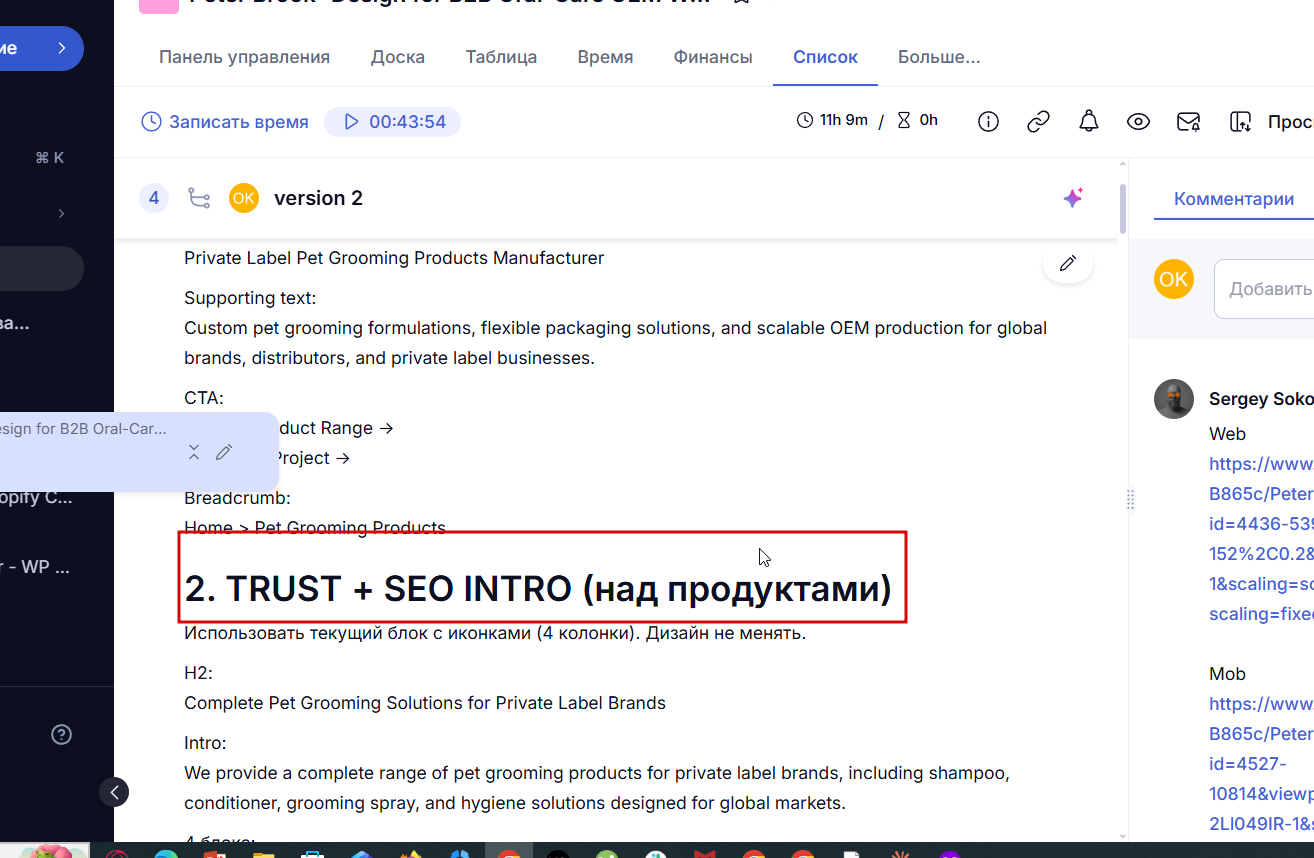Click the Добавить comment input field
The height and width of the screenshot is (858, 1314).
click(1264, 289)
